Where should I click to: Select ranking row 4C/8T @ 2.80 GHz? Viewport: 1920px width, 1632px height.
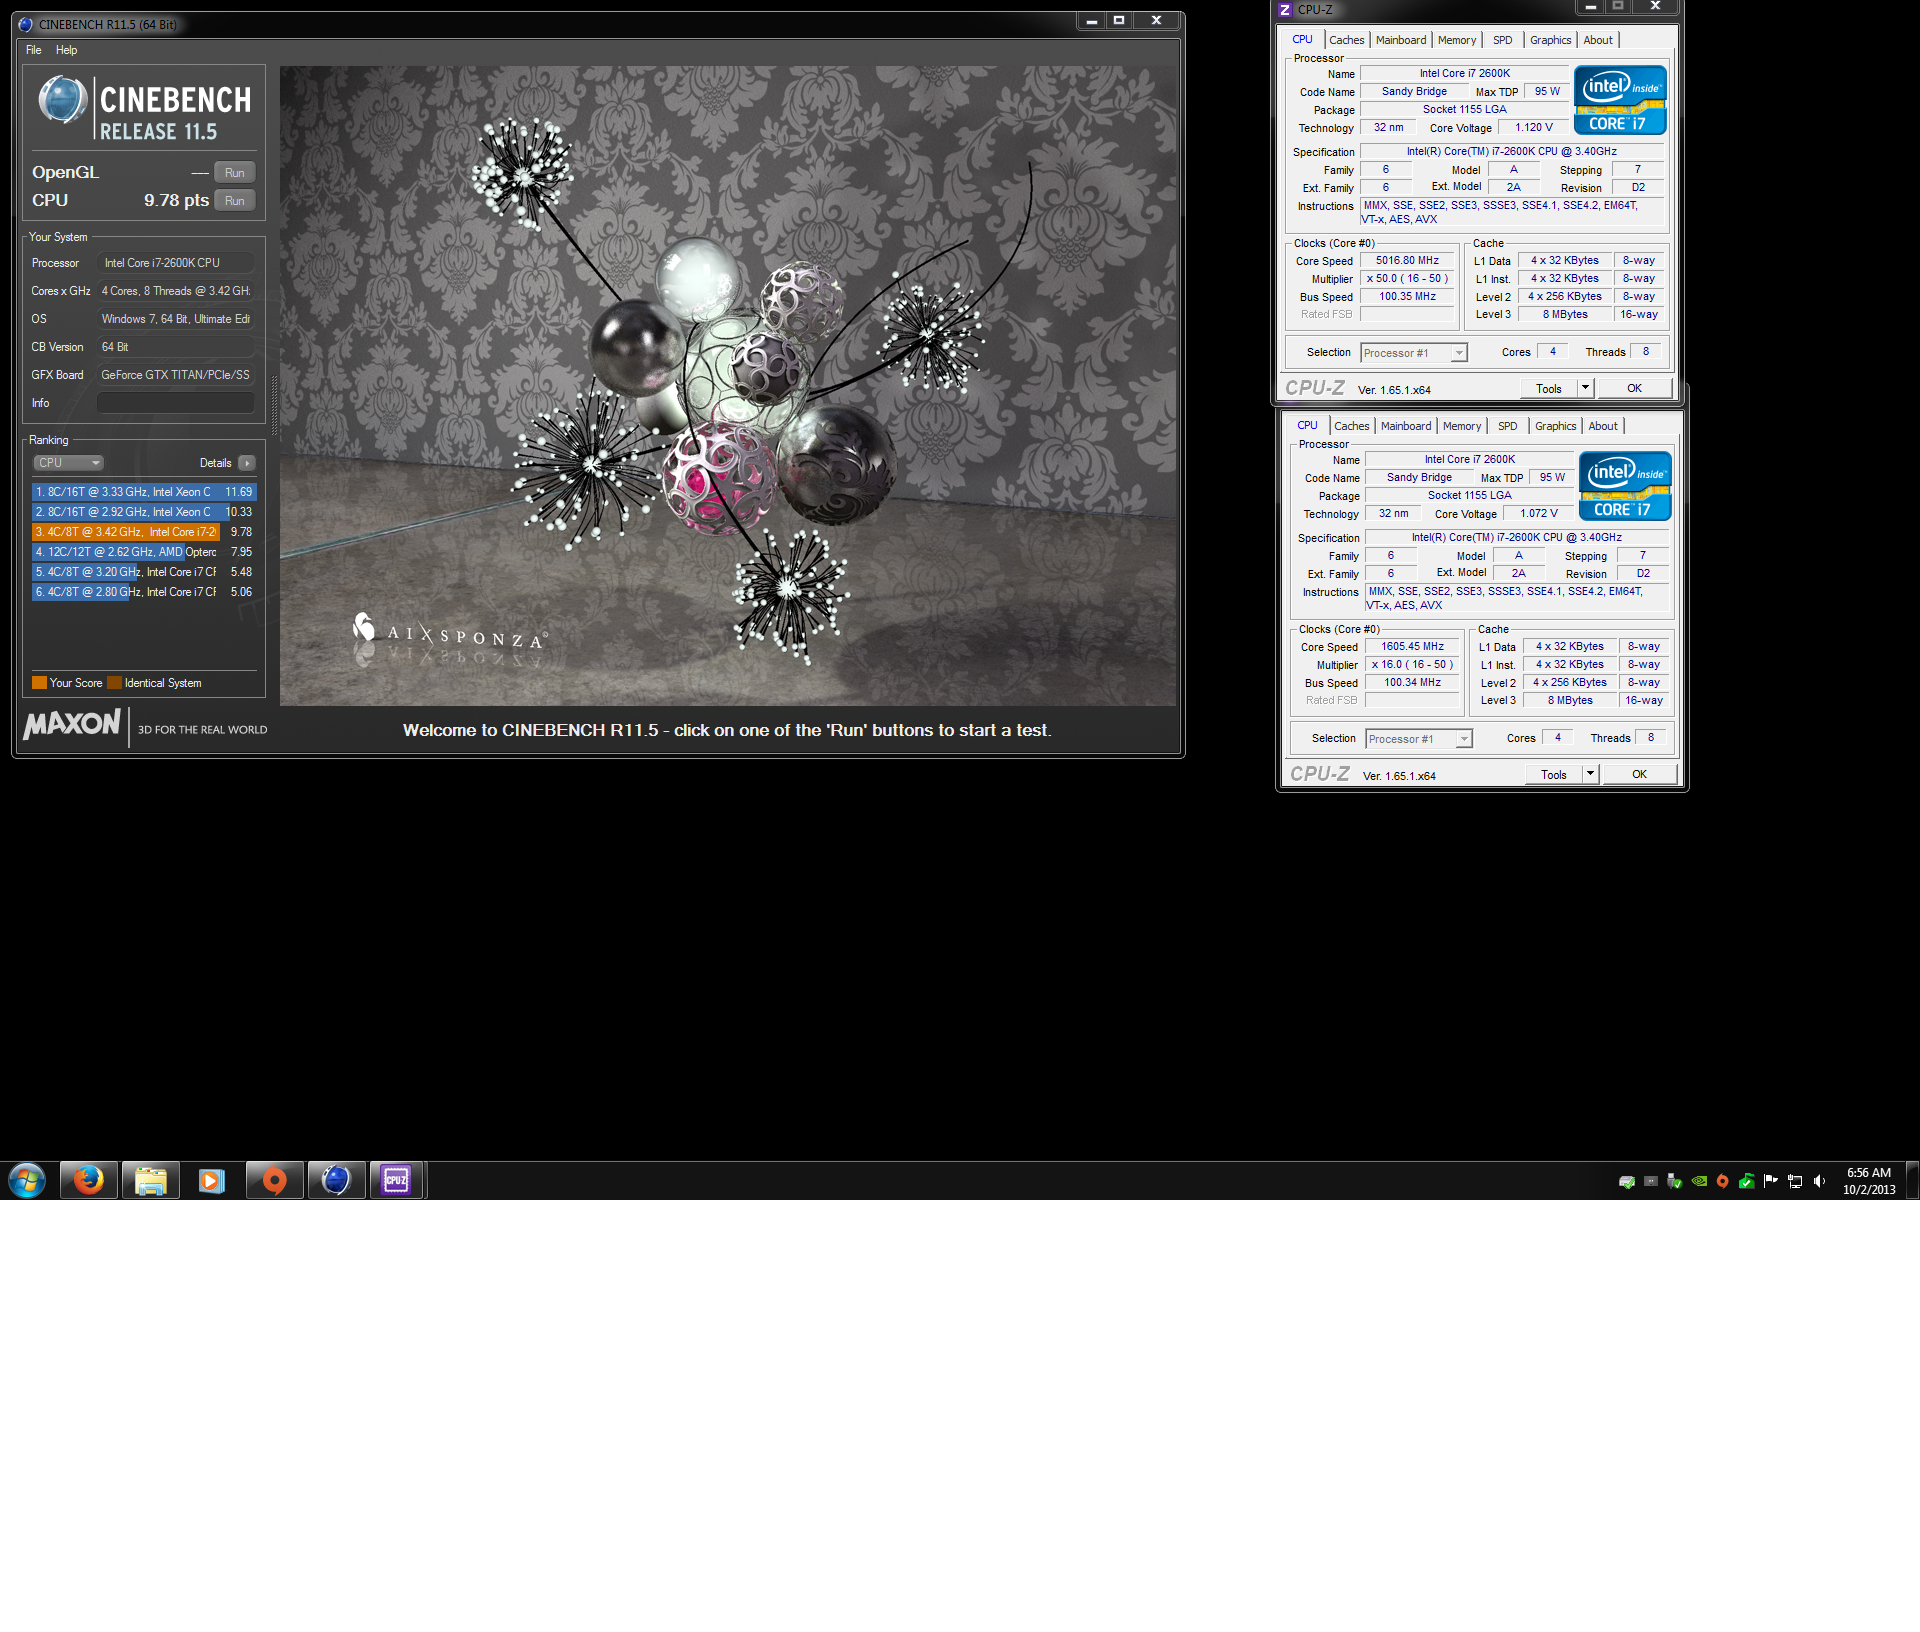coord(144,592)
